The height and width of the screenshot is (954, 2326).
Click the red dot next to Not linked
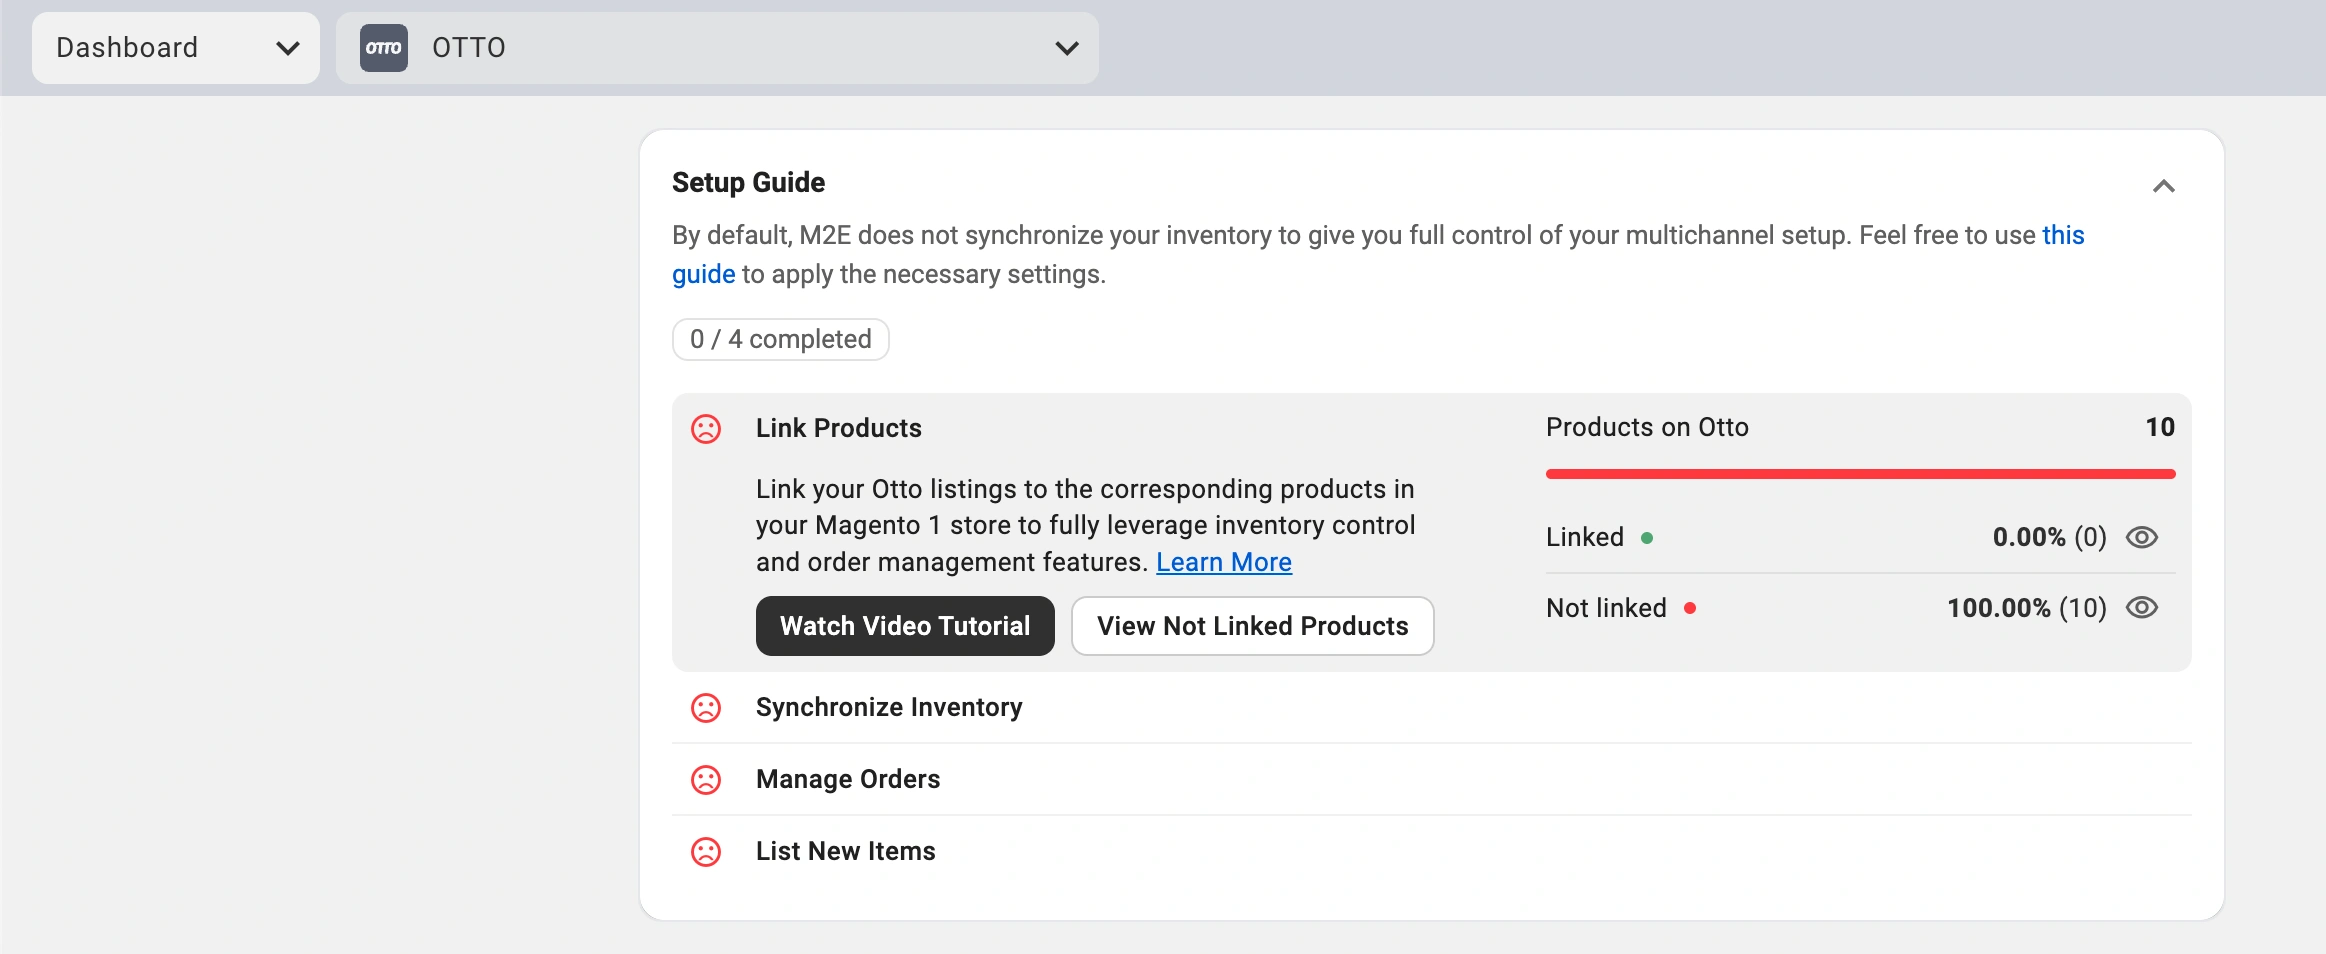click(x=1690, y=608)
